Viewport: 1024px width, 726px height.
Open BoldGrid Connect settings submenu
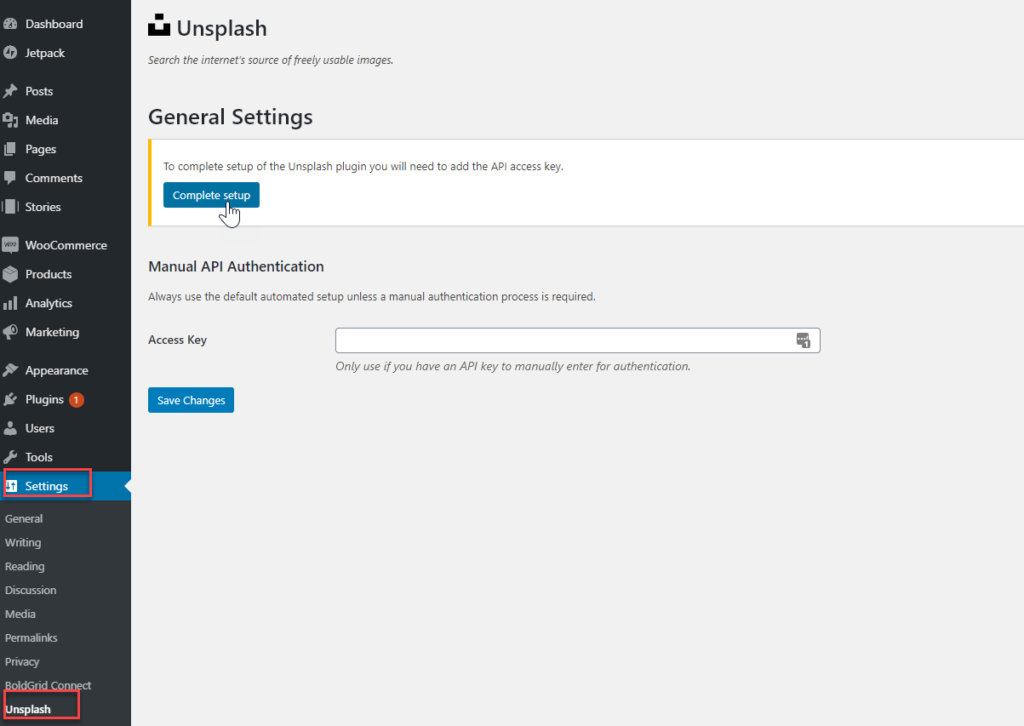[x=48, y=685]
